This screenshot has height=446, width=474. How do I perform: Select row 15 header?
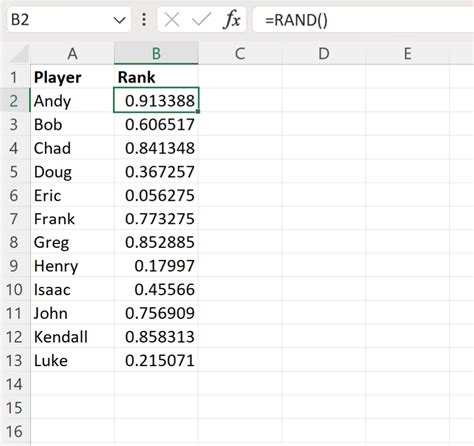pyautogui.click(x=15, y=408)
